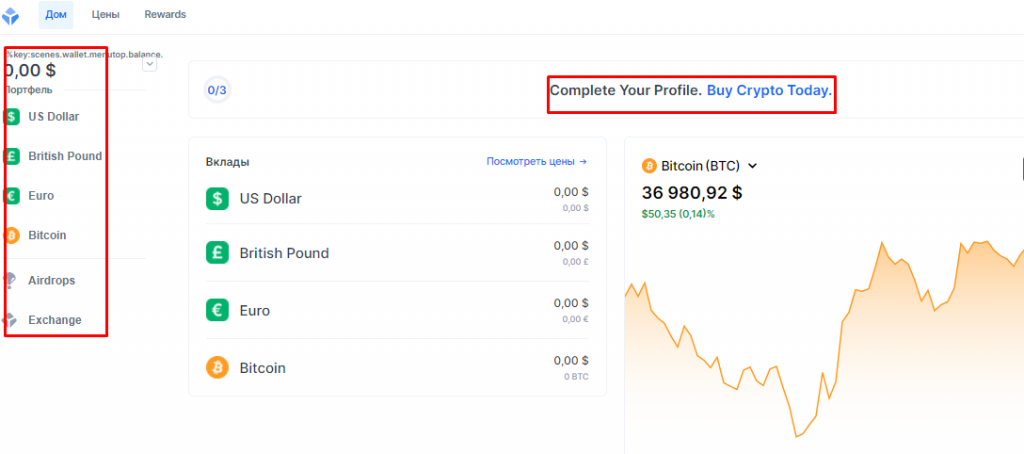Click the 0/3 profile progress indicator
This screenshot has width=1024, height=454.
pyautogui.click(x=217, y=90)
